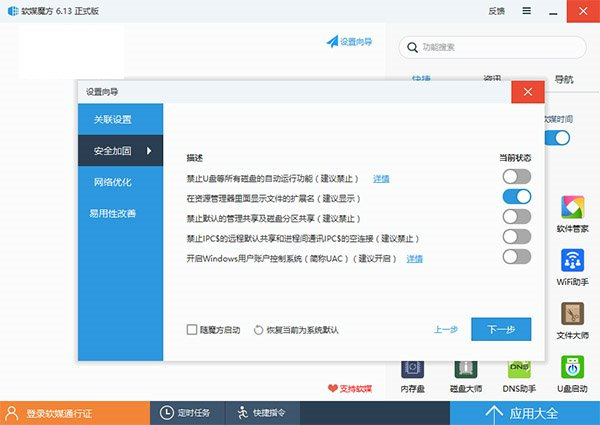
Task: Open the U盘启动 tool
Action: click(x=572, y=371)
